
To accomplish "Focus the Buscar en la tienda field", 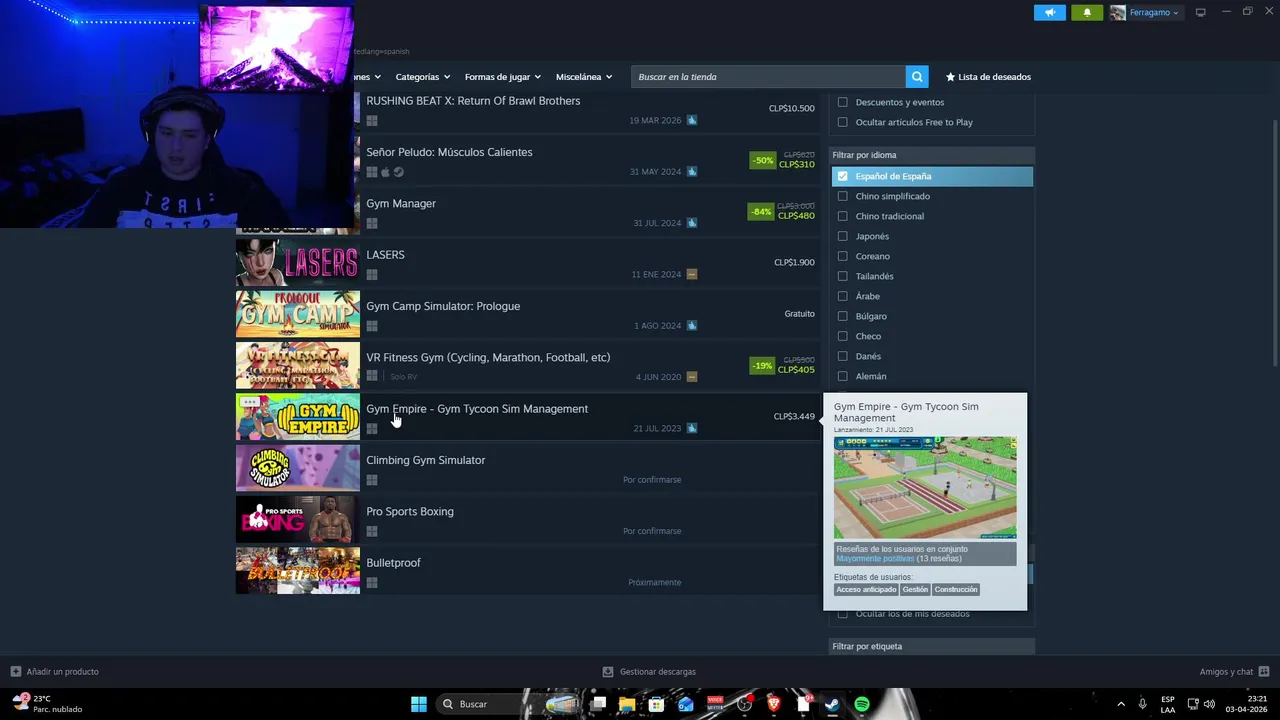I will tap(768, 77).
